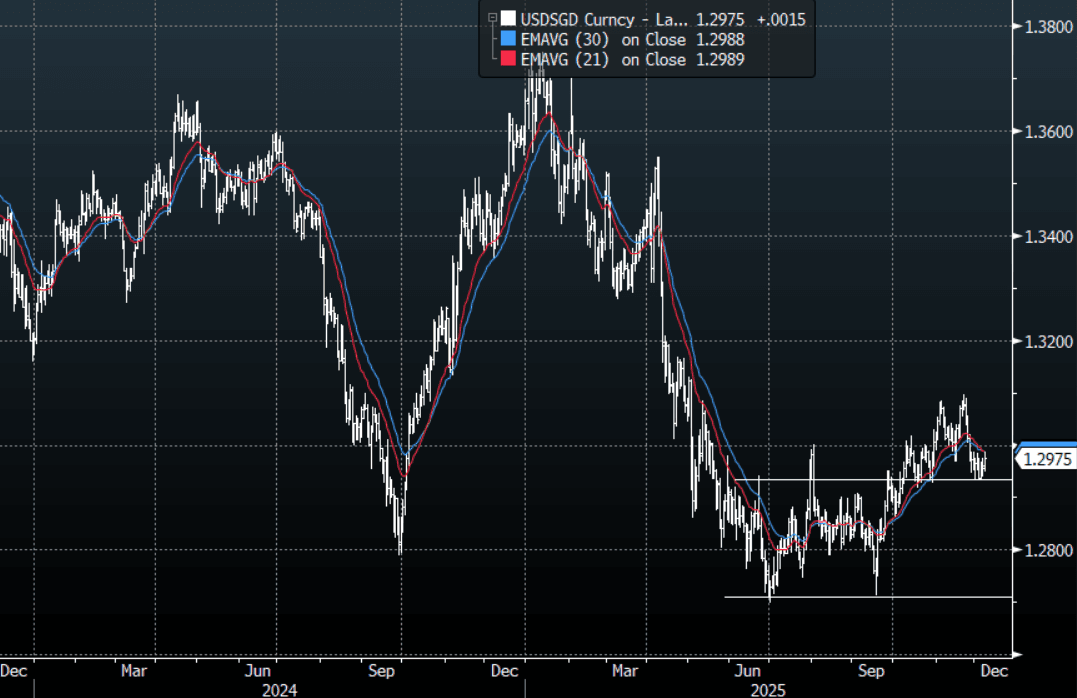Click the 2025 year label on time axis
This screenshot has height=698, width=1077.
767,689
